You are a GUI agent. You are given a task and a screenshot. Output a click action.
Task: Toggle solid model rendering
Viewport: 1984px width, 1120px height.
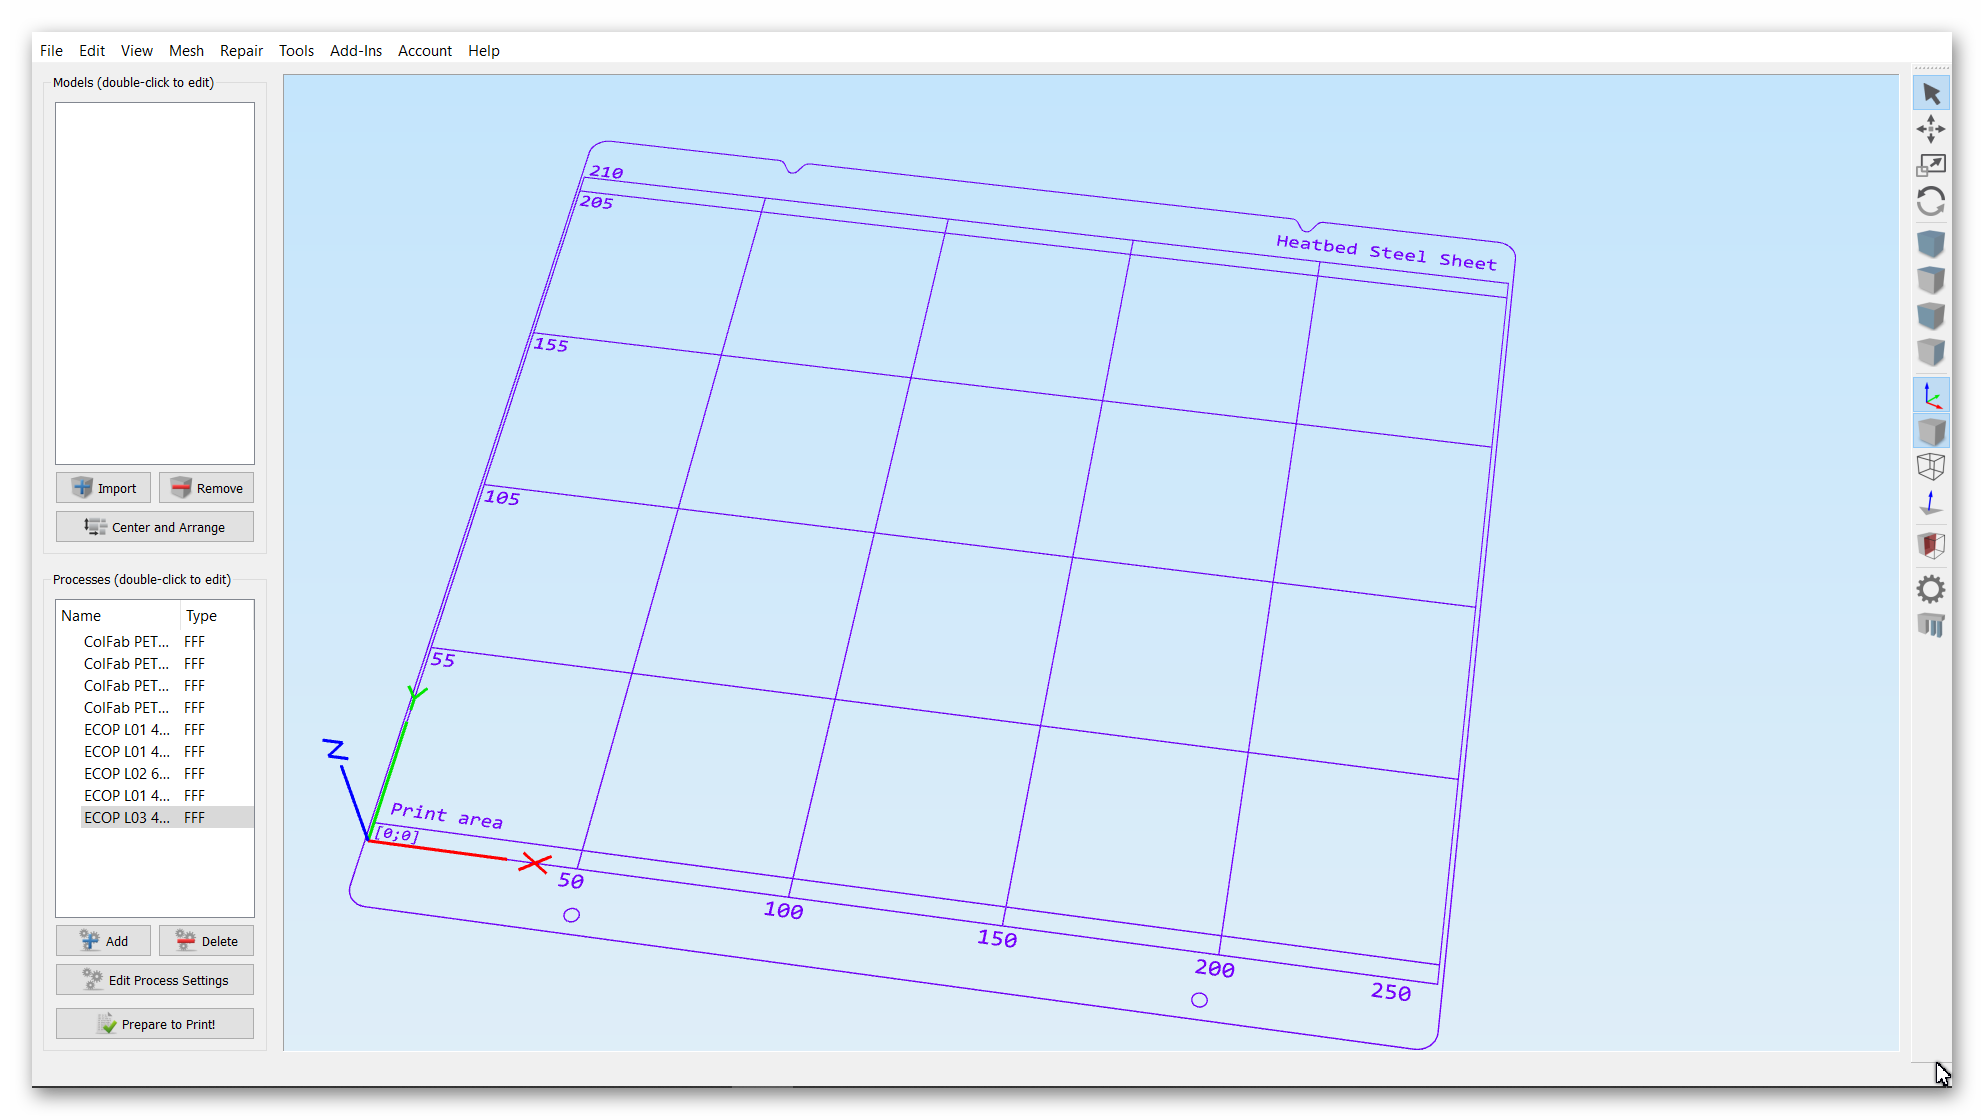(1931, 431)
